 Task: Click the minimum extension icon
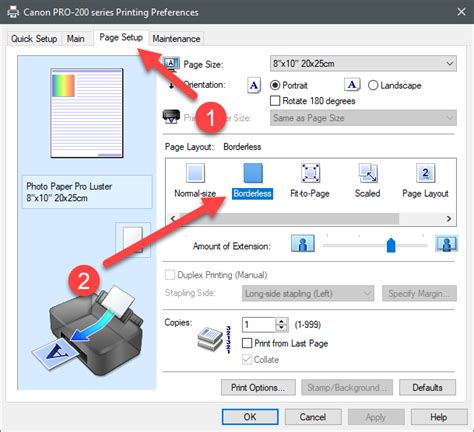[x=303, y=243]
